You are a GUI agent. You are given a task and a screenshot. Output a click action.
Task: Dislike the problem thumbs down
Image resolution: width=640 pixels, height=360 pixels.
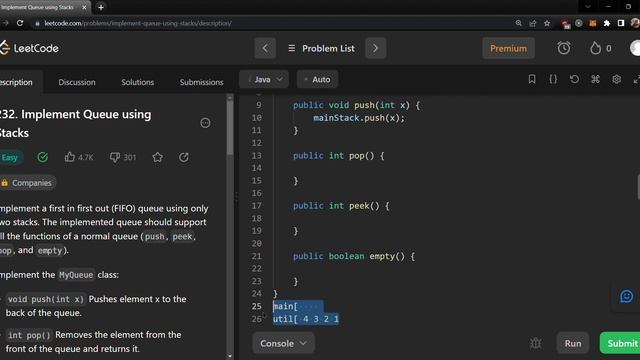click(x=115, y=157)
